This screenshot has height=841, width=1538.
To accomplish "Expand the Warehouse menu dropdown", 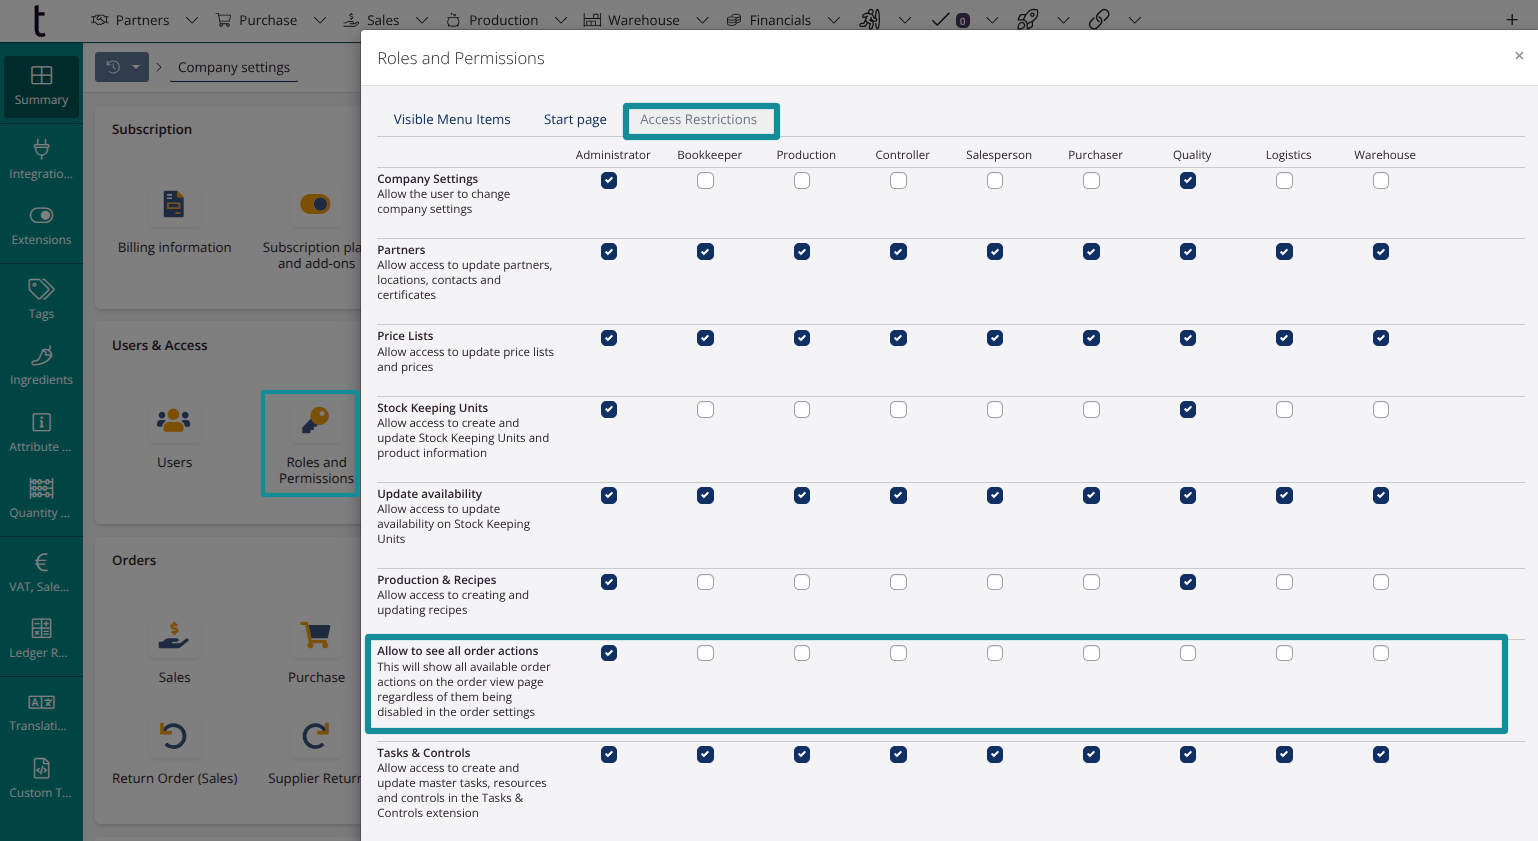I will (702, 19).
